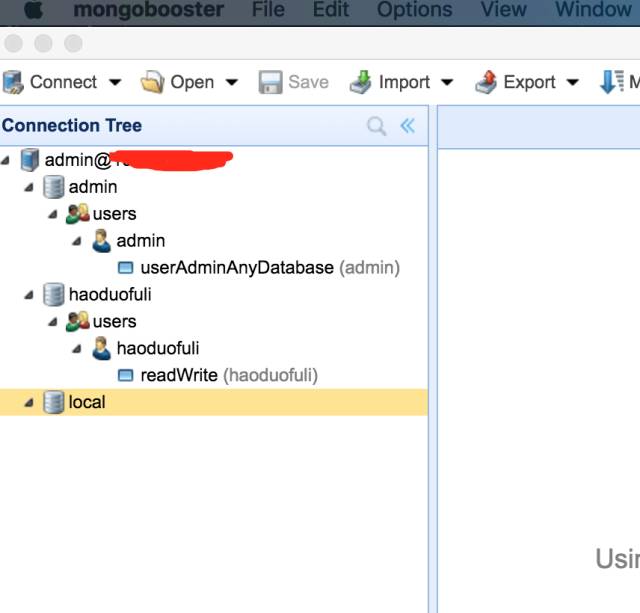Click the Import toolbar label

click(x=404, y=82)
